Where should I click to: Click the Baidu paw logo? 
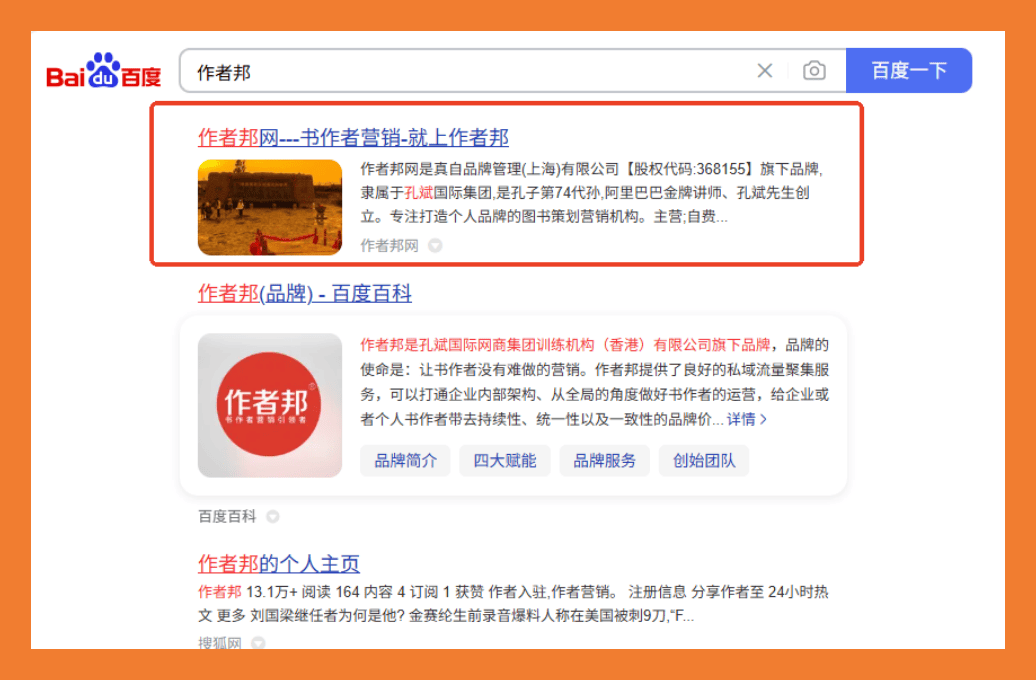(x=104, y=71)
